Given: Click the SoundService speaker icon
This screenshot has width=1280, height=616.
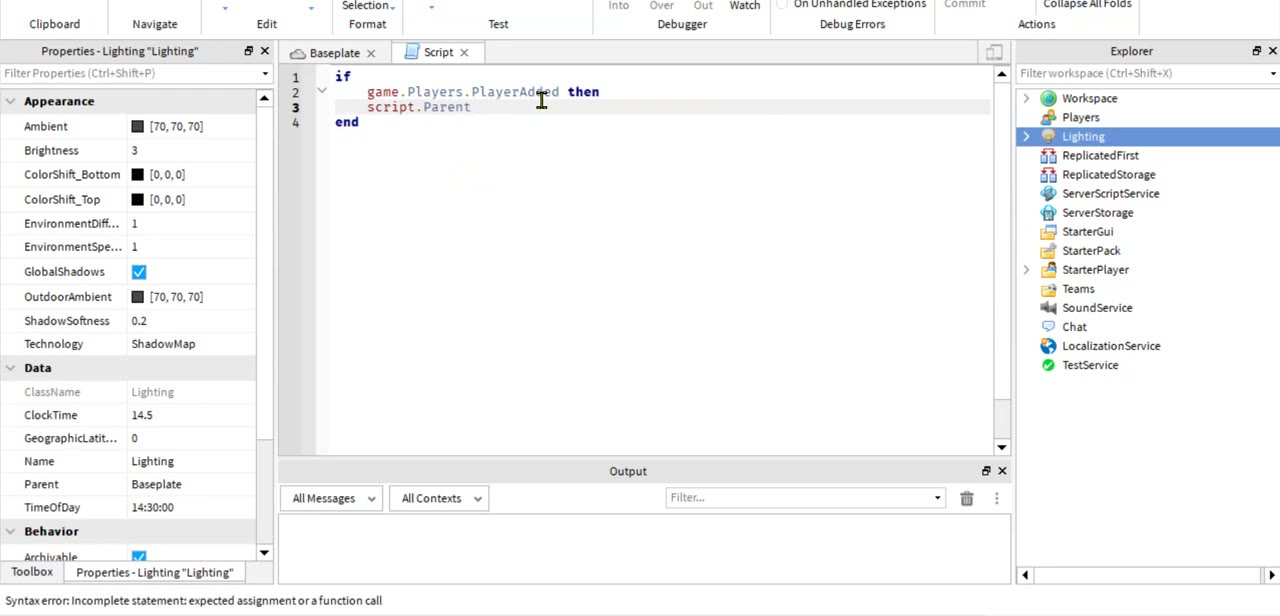Looking at the screenshot, I should tap(1048, 307).
